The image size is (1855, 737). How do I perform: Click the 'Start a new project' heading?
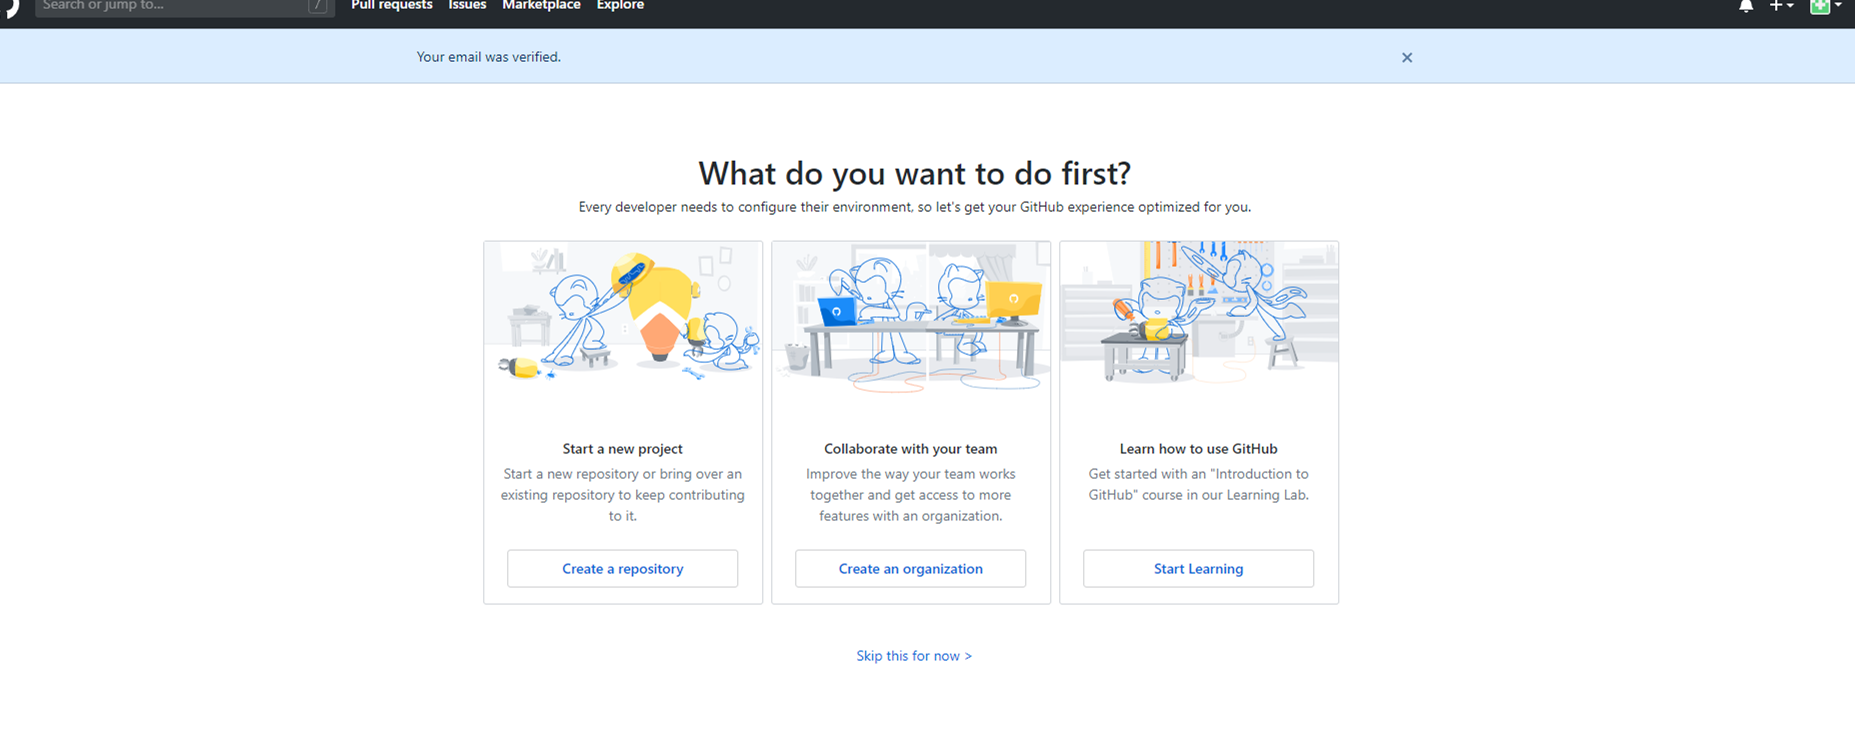click(622, 449)
